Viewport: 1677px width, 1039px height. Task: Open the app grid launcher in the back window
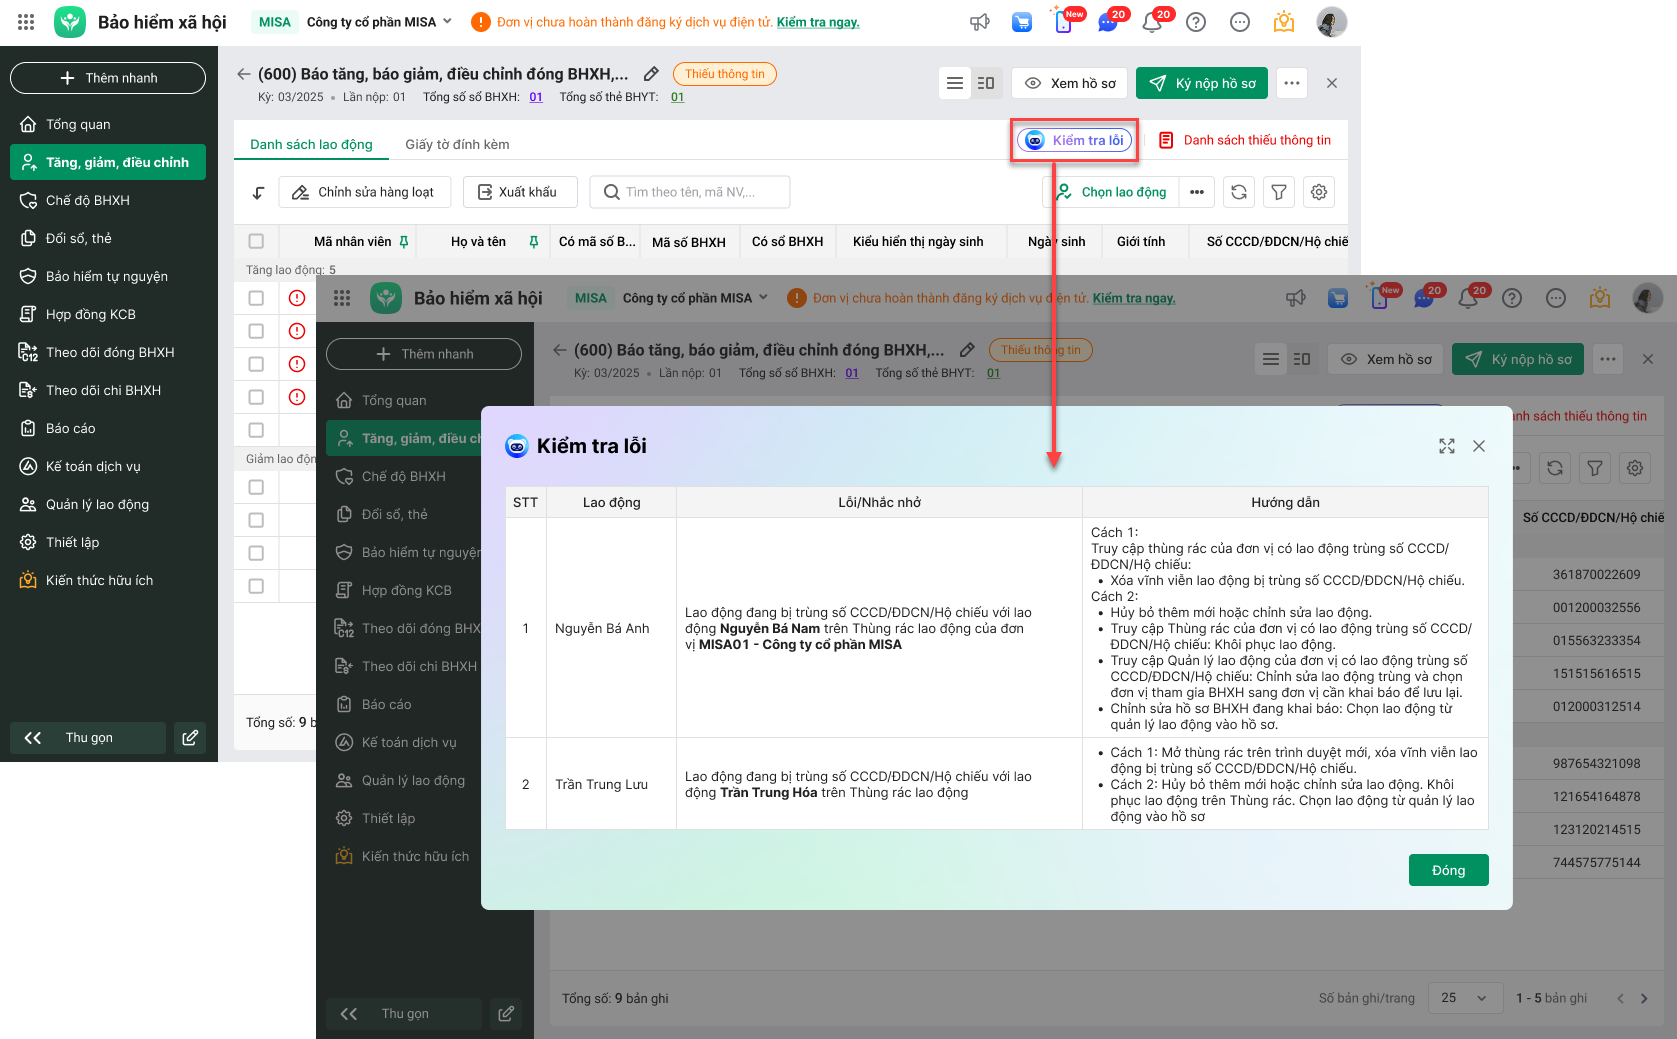click(x=26, y=22)
